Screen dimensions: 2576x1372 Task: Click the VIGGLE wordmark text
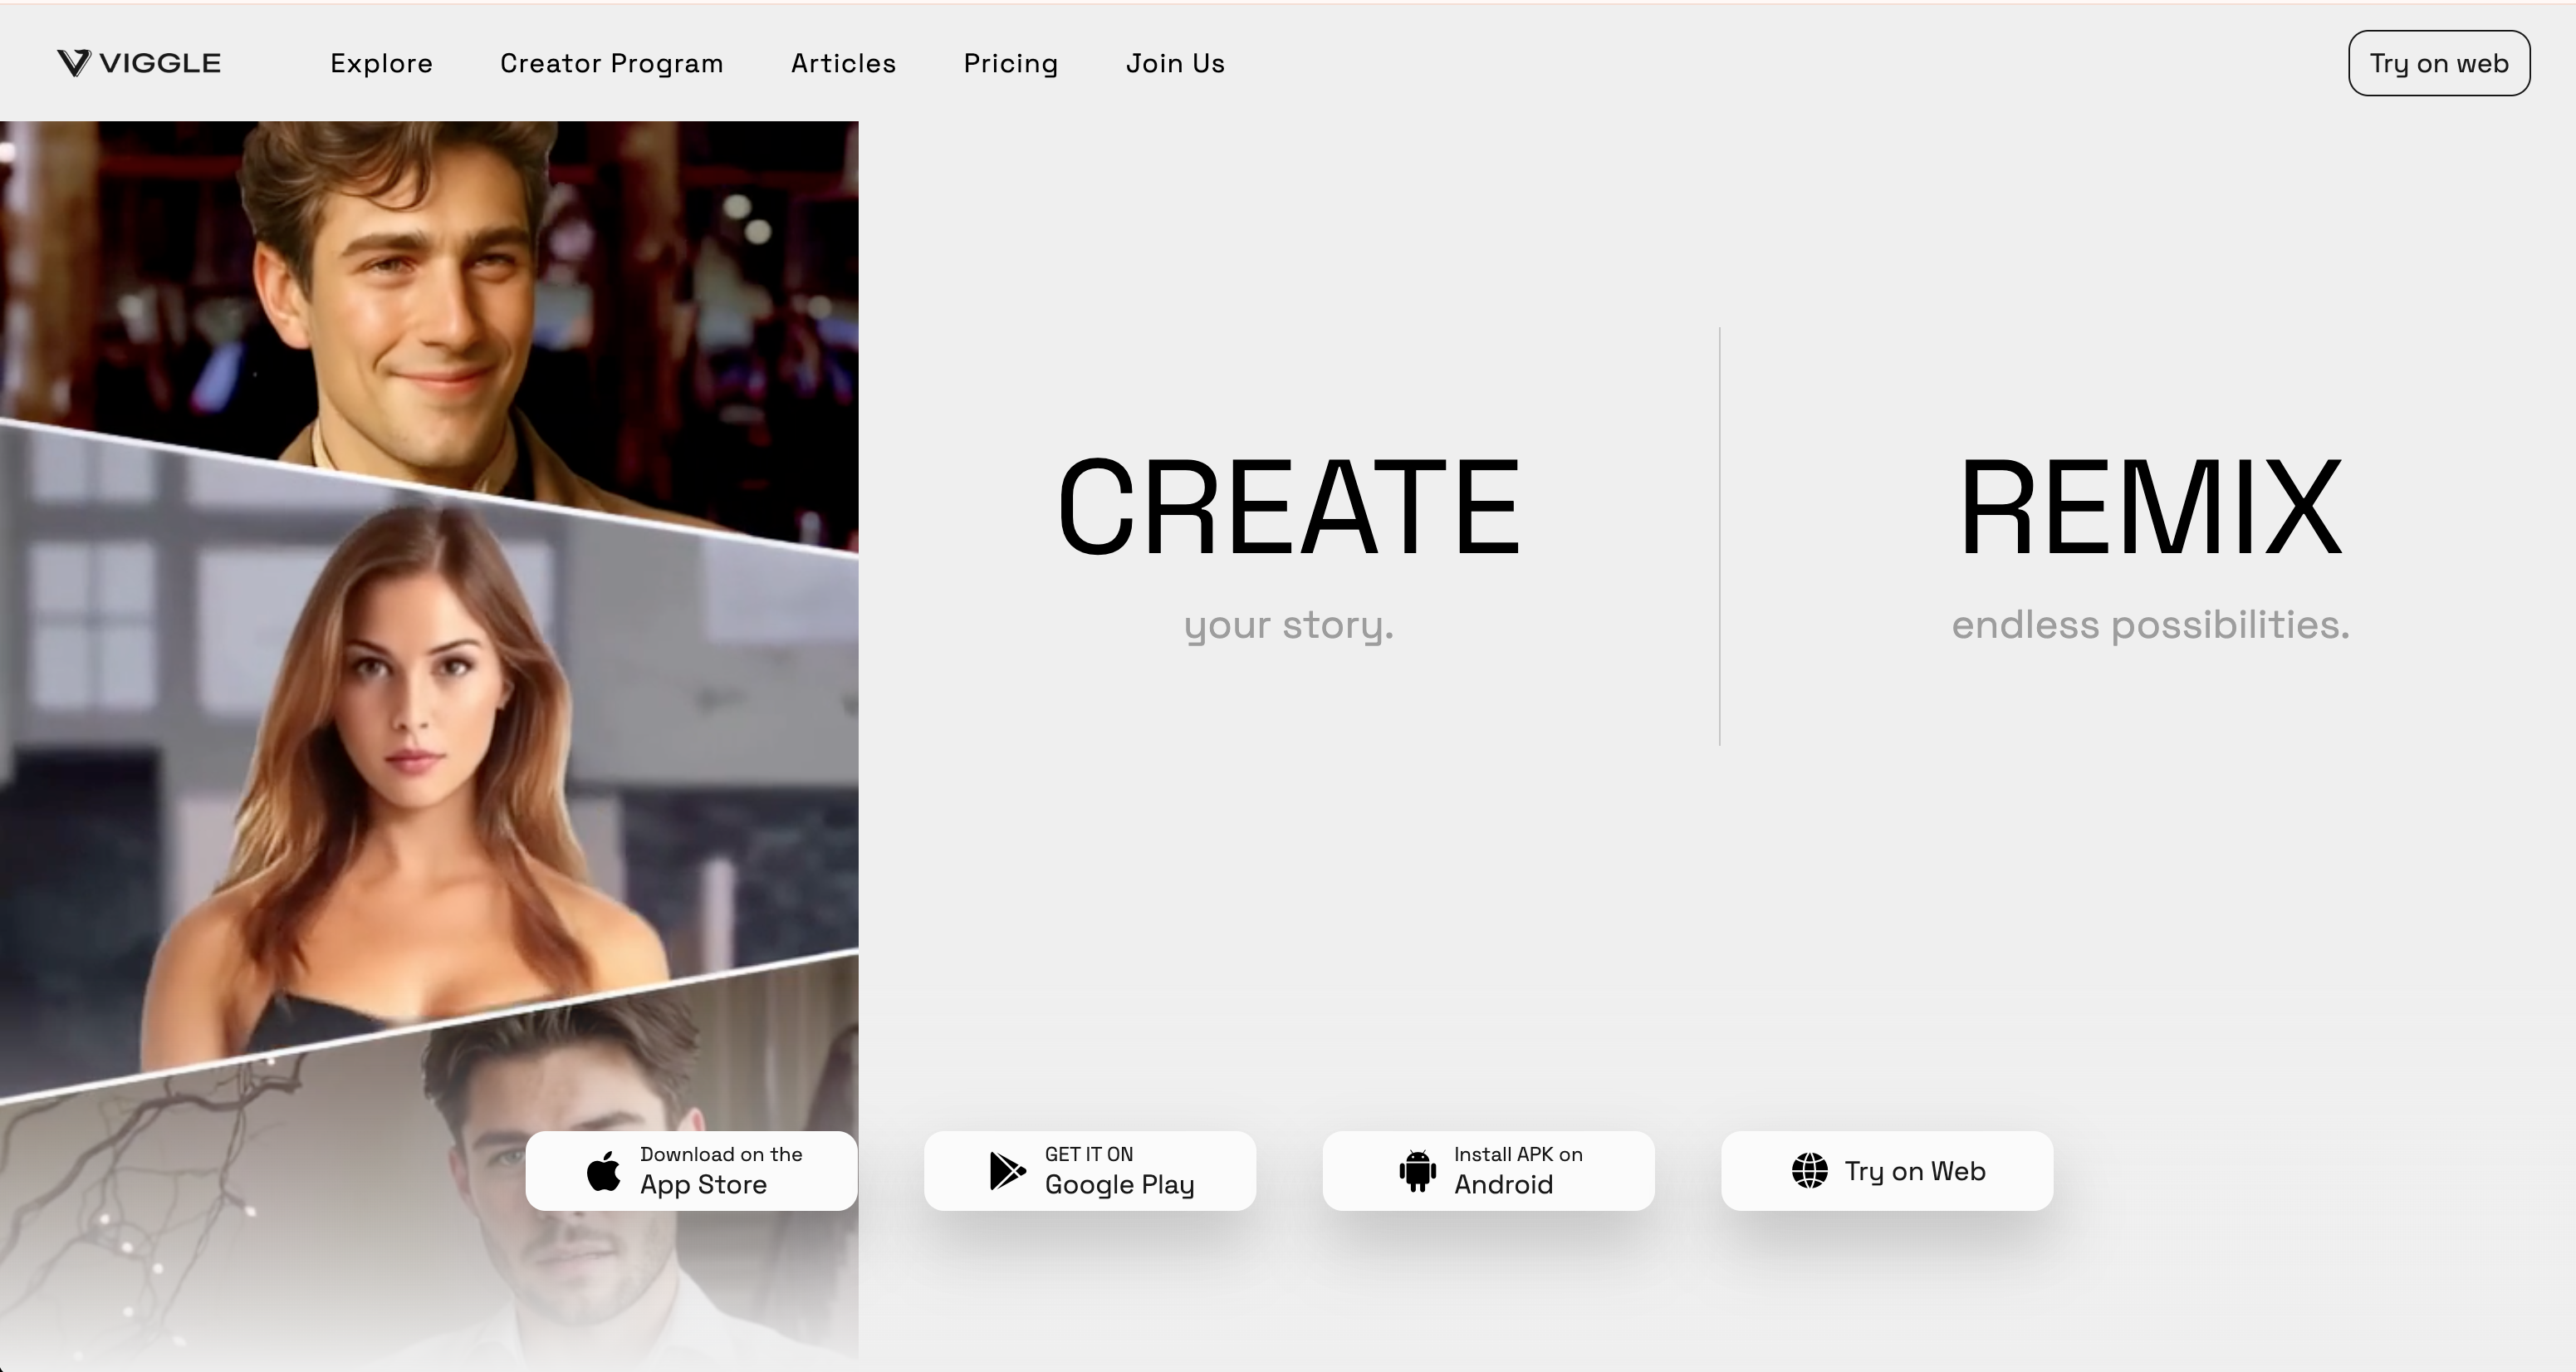coord(160,63)
